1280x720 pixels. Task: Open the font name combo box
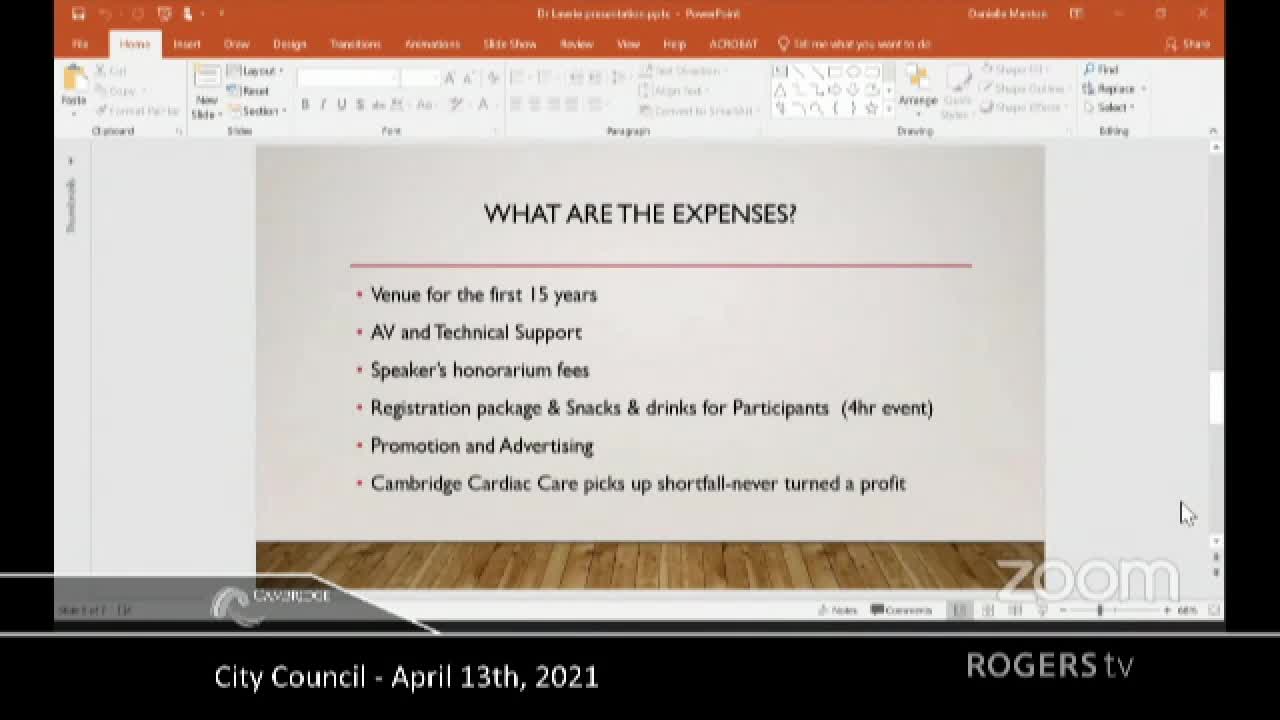346,78
